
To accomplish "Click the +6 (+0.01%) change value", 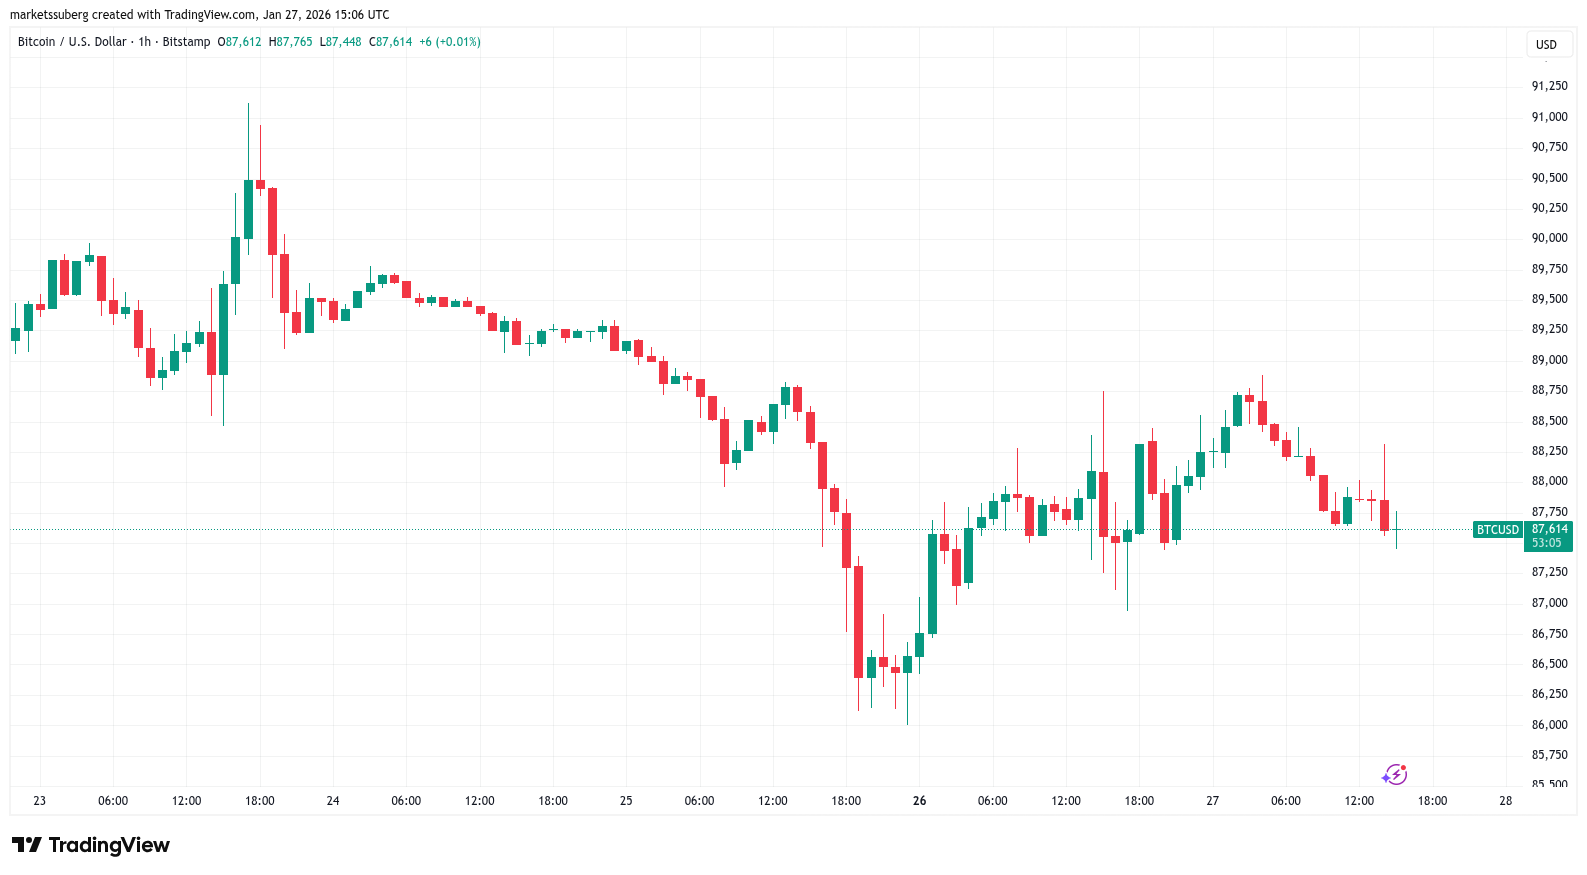I will click(449, 42).
